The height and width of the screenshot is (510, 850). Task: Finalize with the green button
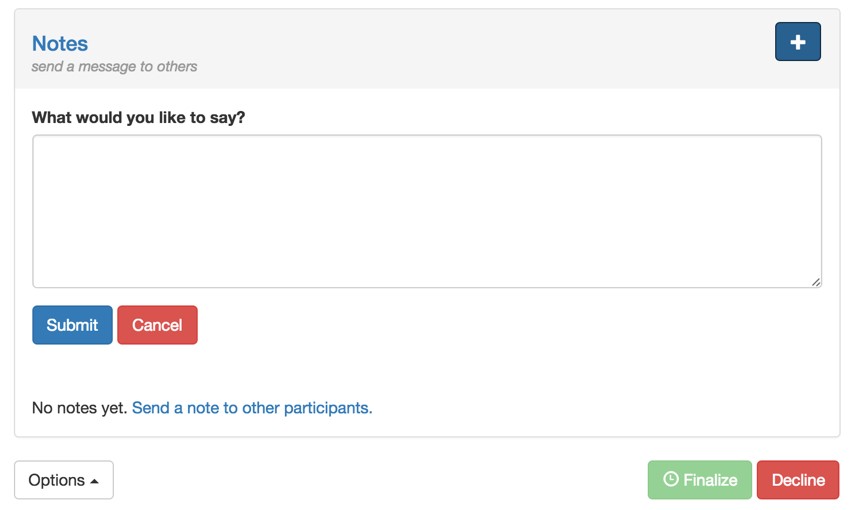pyautogui.click(x=699, y=480)
